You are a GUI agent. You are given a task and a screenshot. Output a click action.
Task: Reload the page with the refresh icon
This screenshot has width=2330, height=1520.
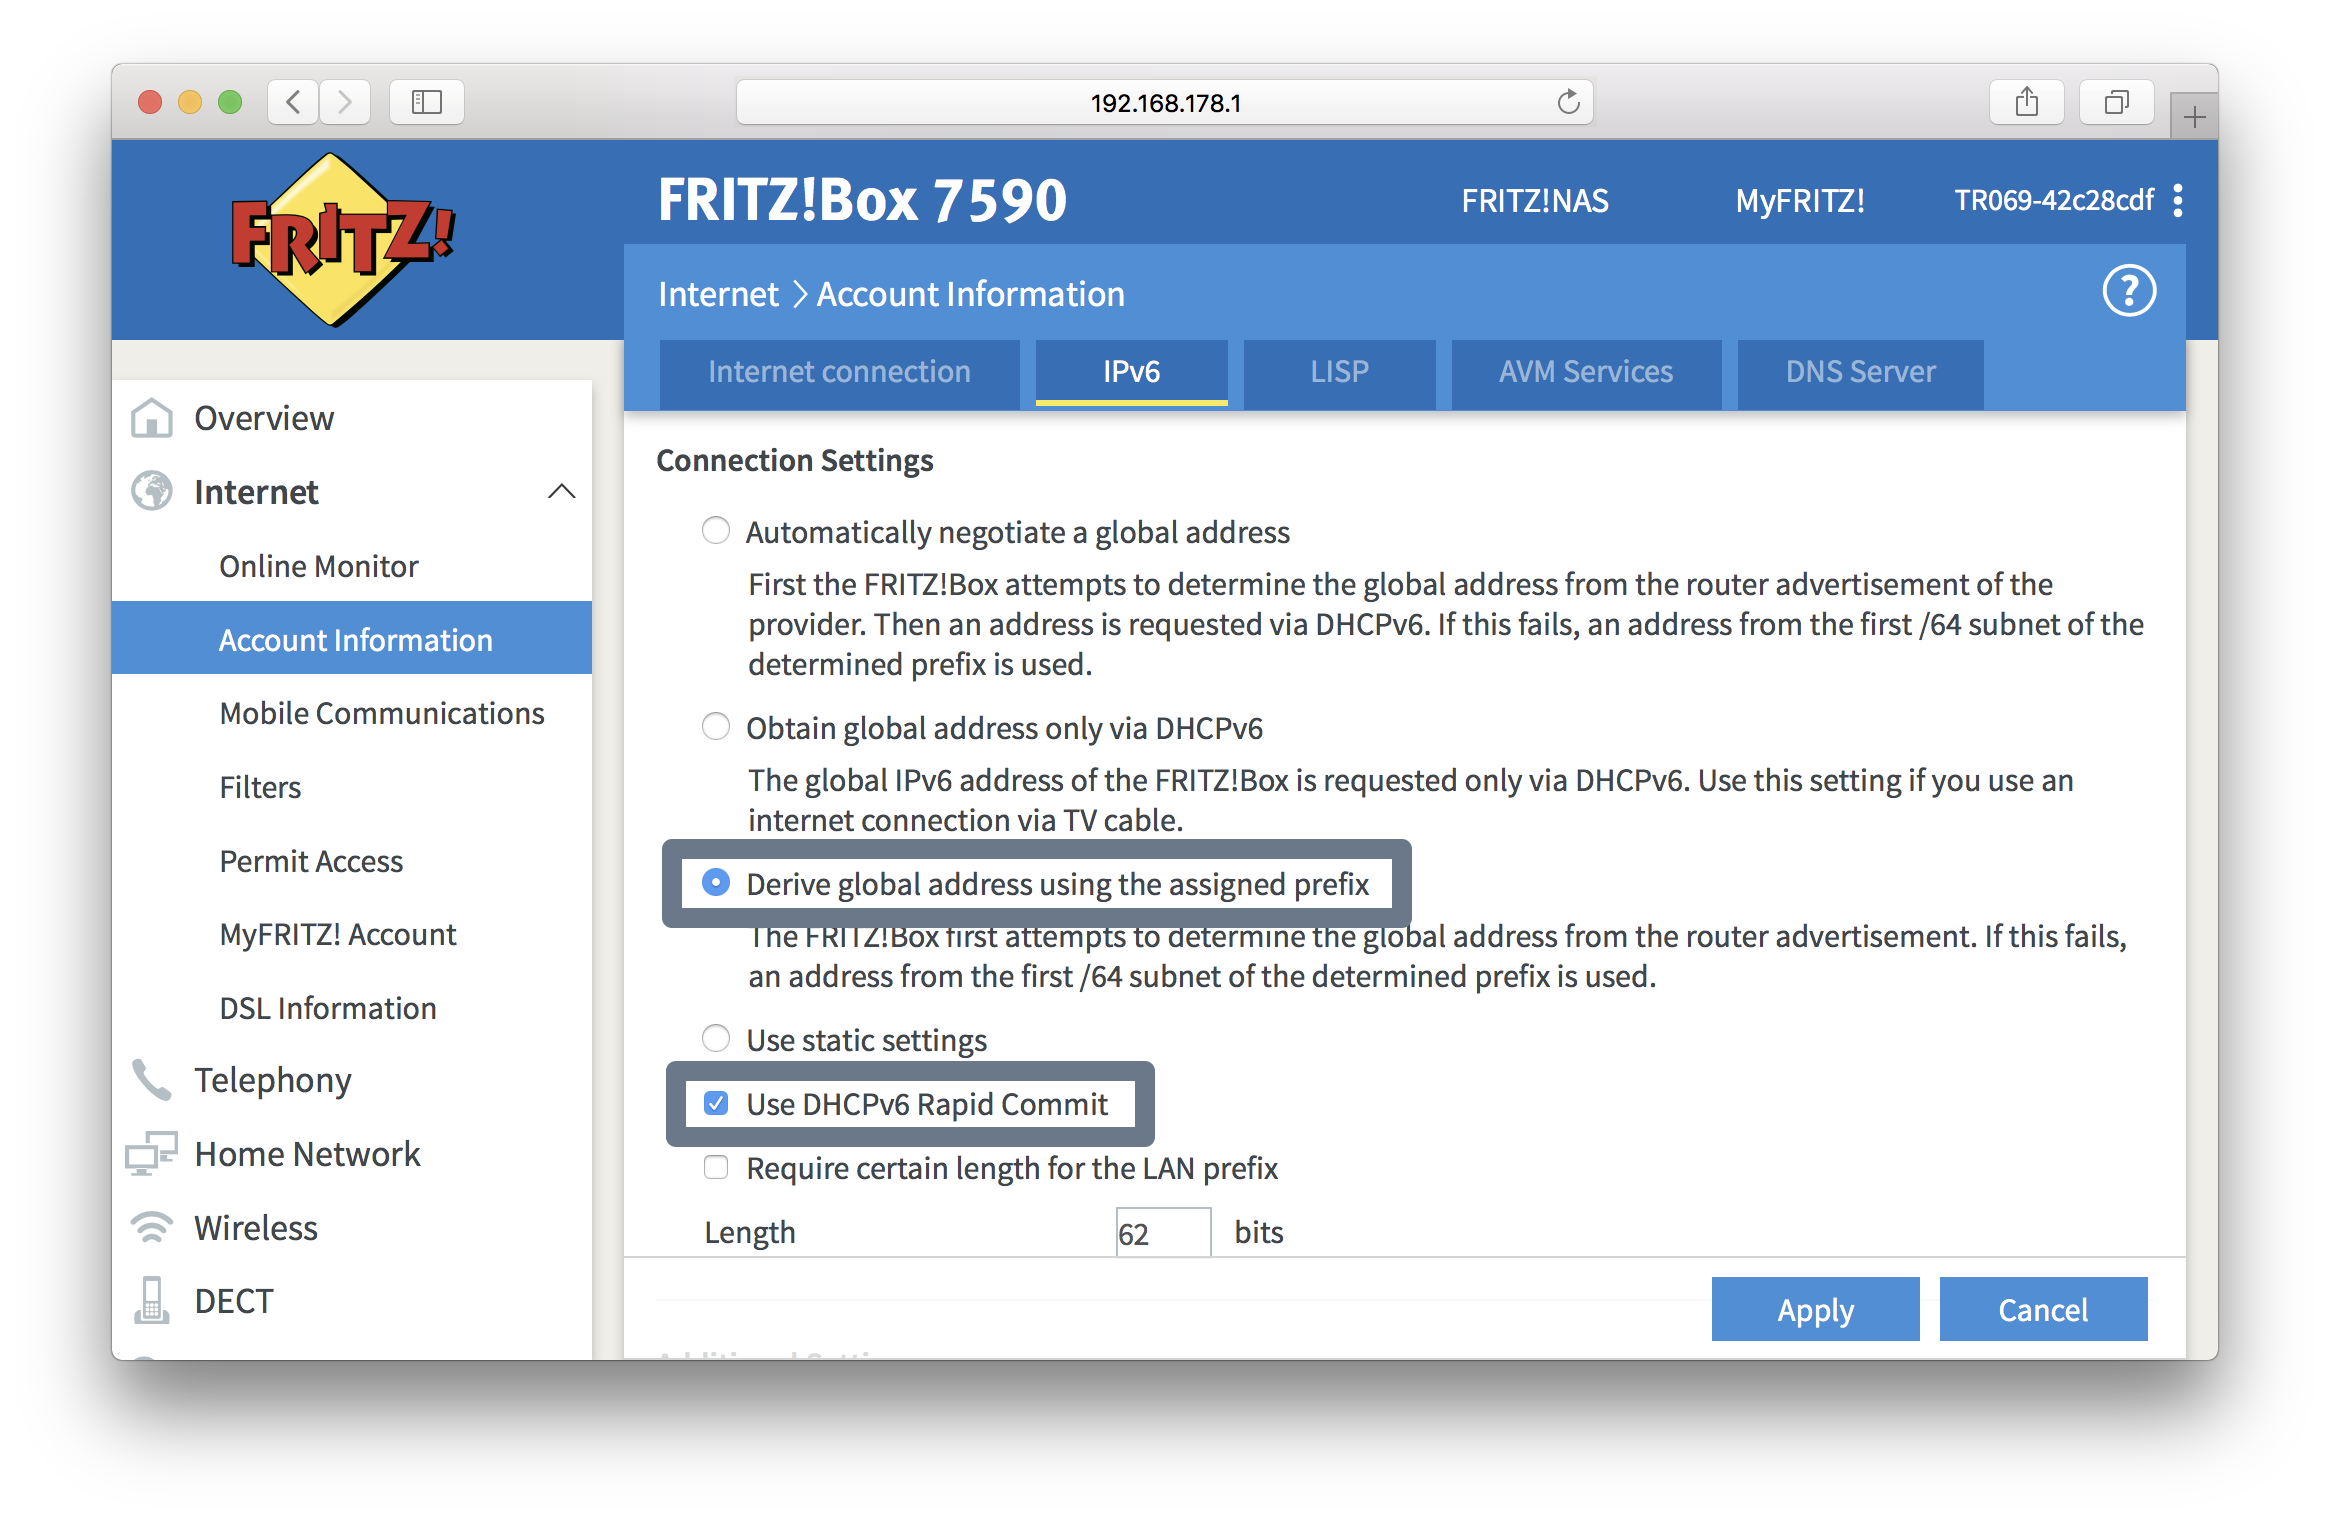coord(1568,102)
